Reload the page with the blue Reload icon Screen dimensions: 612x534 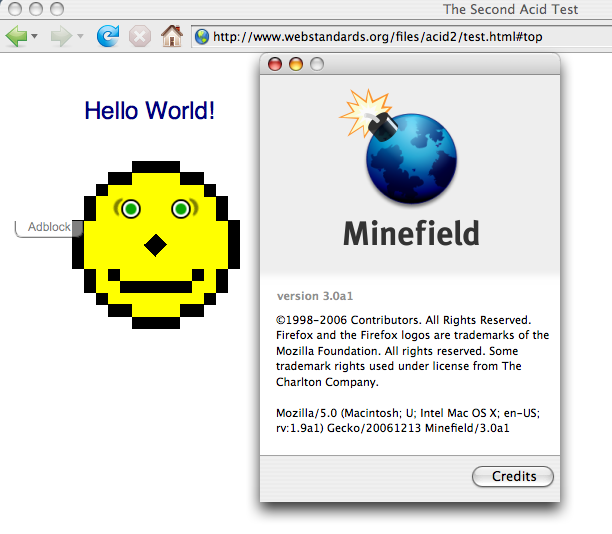(x=108, y=36)
